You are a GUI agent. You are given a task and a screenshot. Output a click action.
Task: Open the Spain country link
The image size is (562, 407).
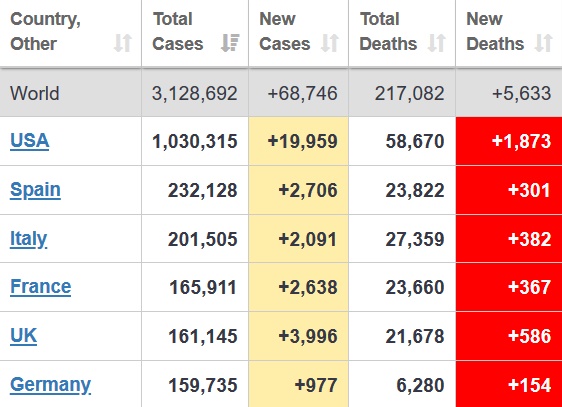[x=35, y=190]
